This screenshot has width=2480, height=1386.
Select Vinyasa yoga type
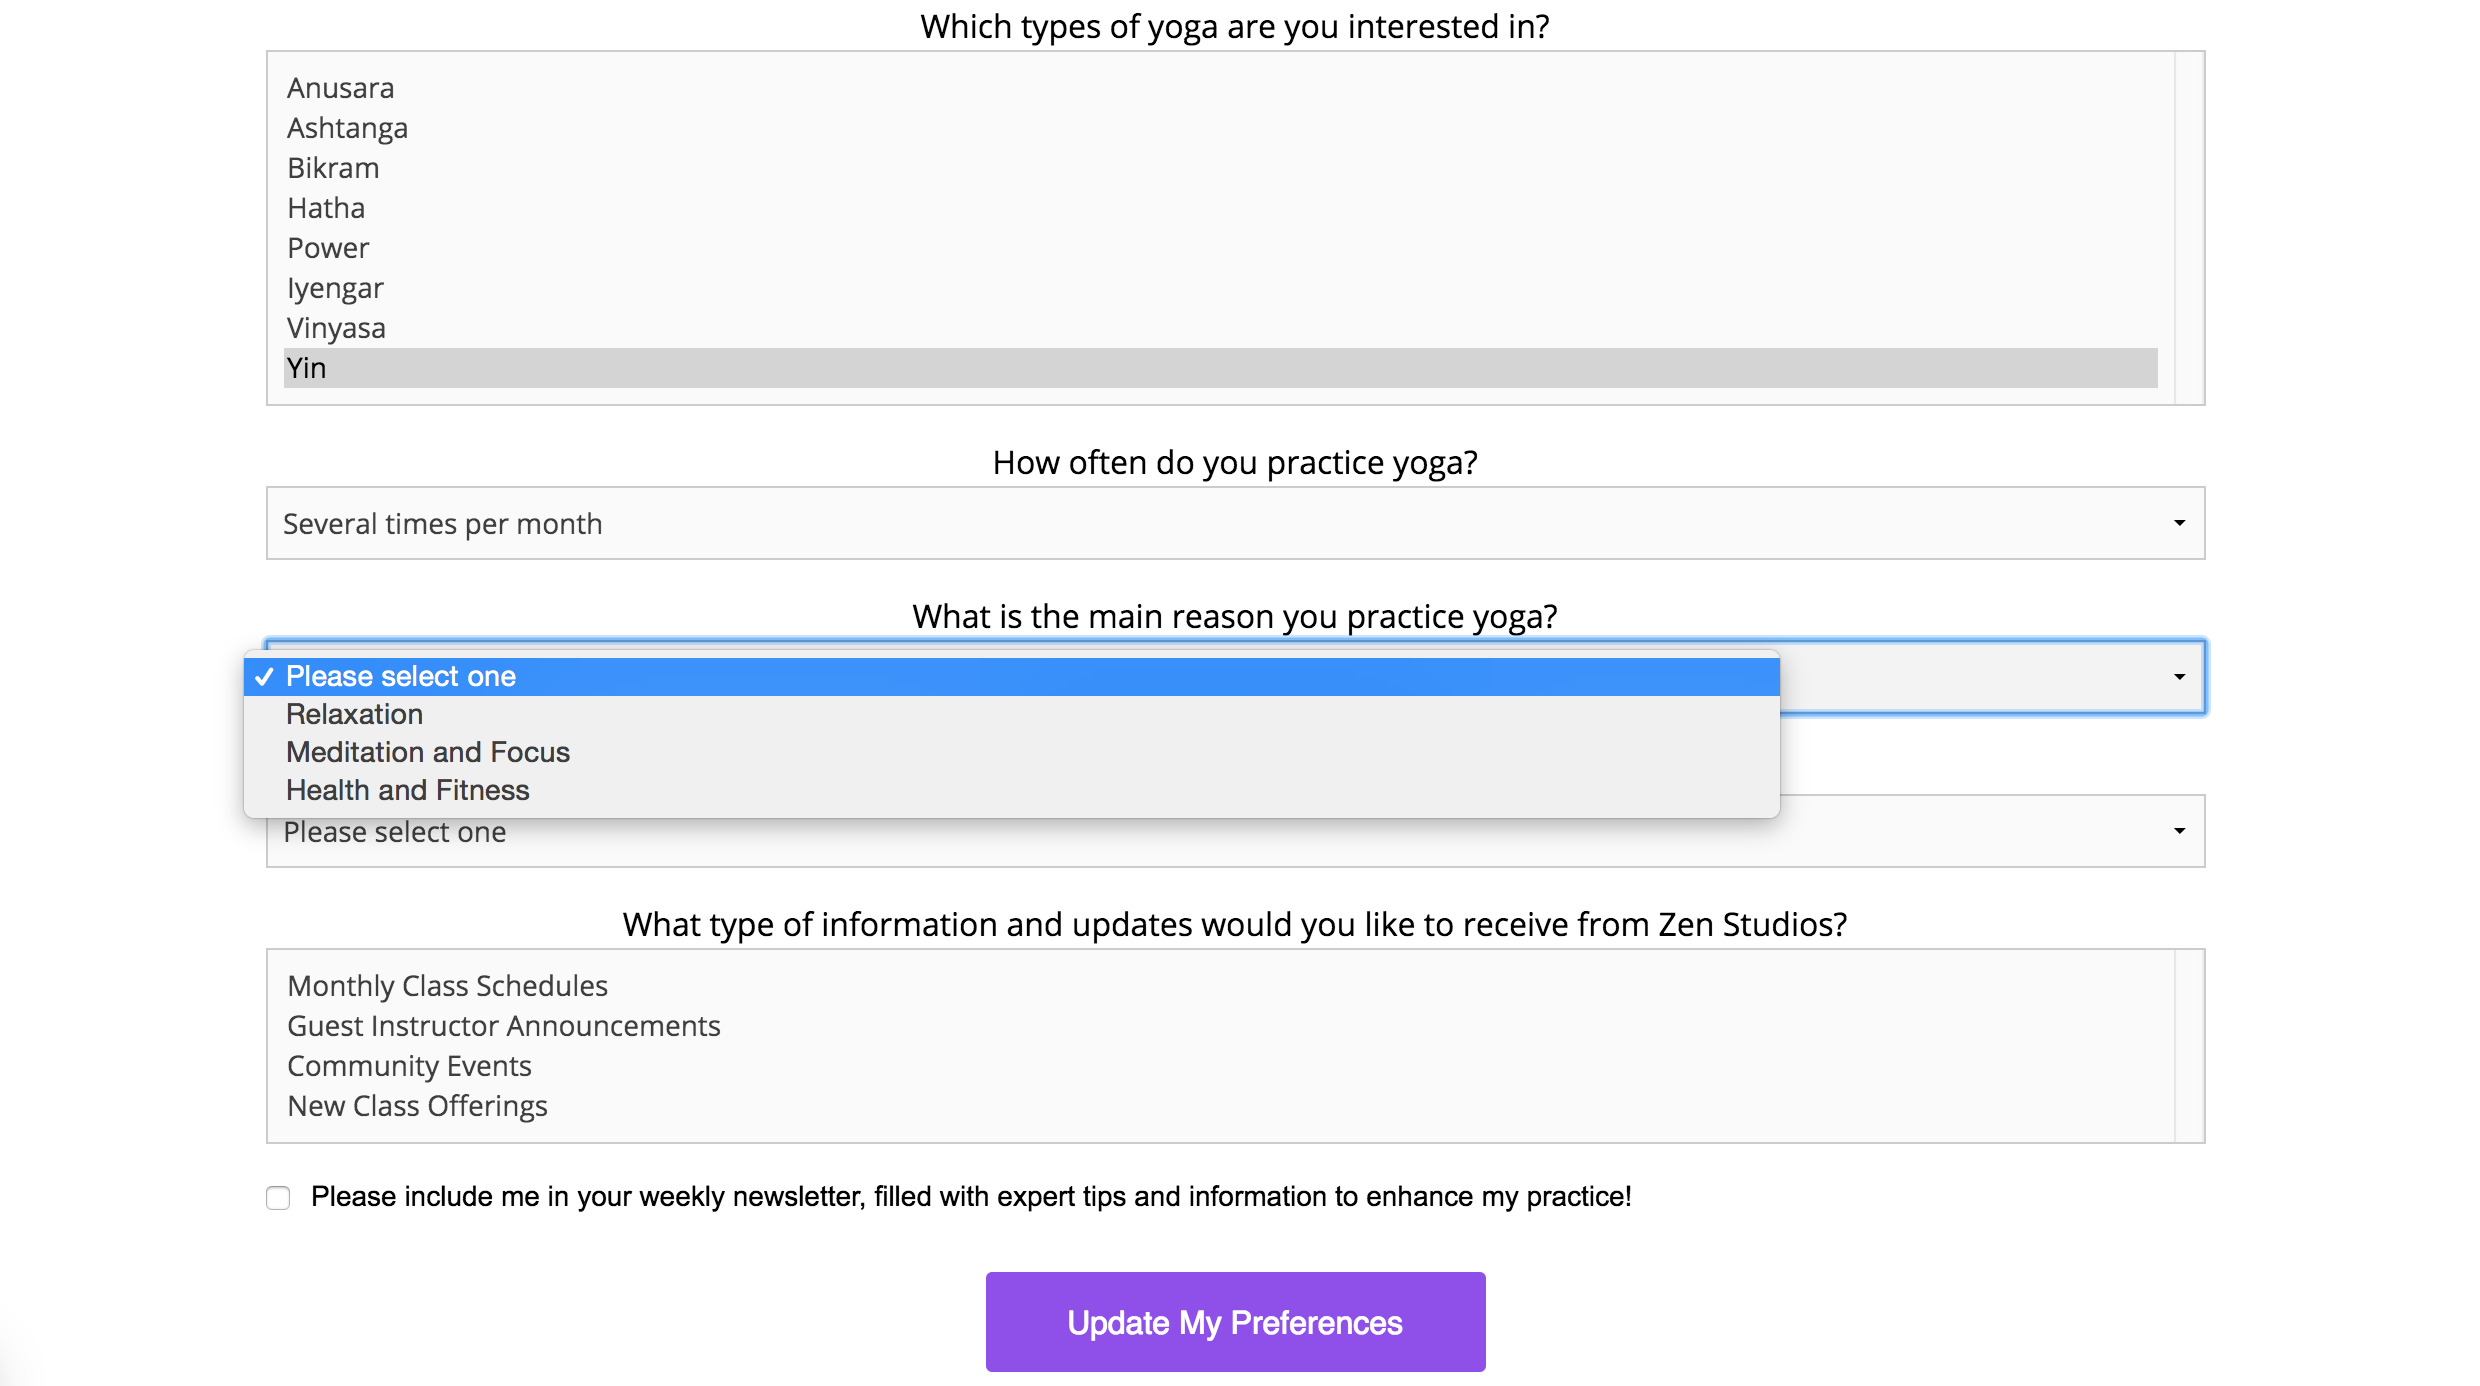pyautogui.click(x=336, y=328)
